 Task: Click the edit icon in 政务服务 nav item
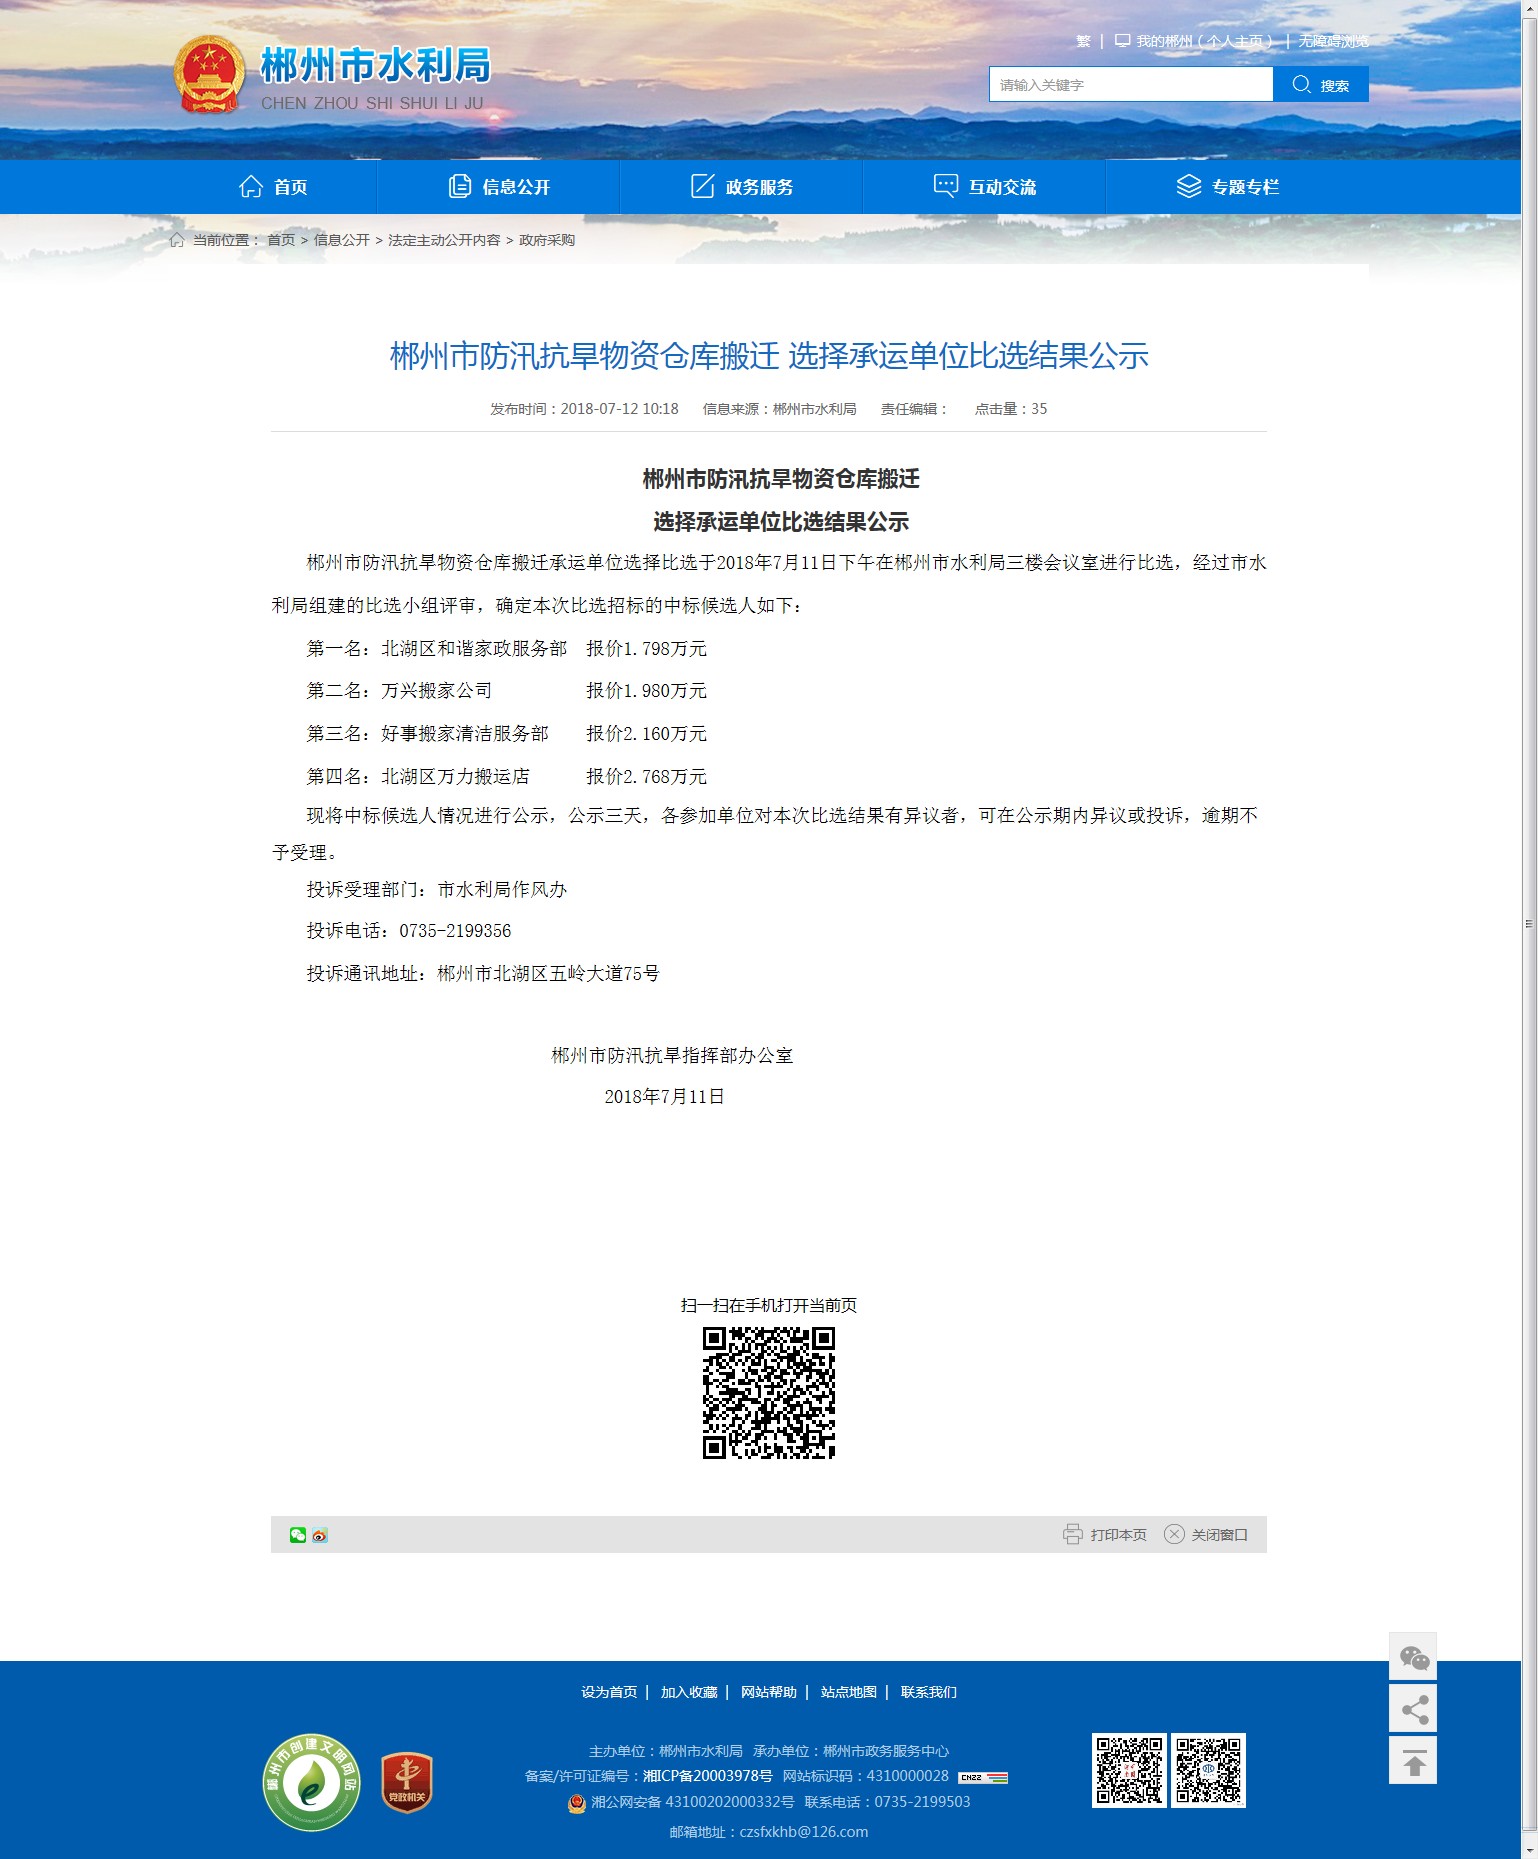(703, 186)
